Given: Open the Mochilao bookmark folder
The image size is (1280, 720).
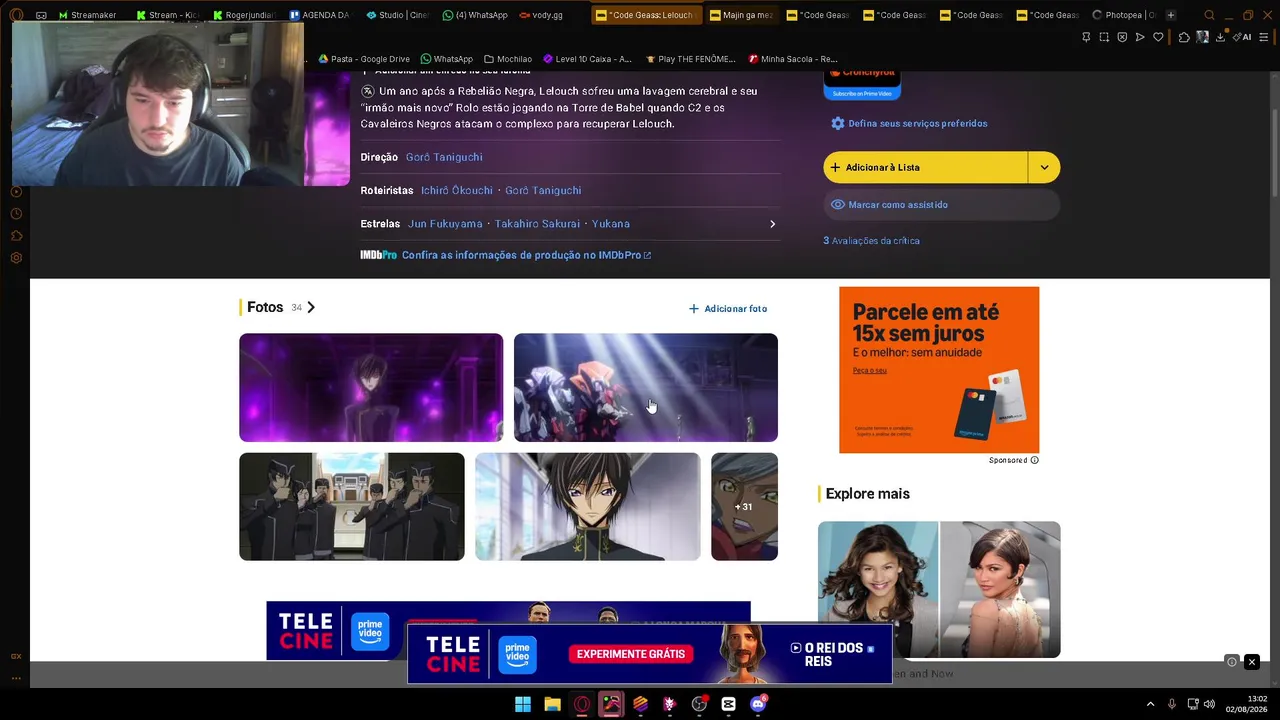Looking at the screenshot, I should click(507, 59).
